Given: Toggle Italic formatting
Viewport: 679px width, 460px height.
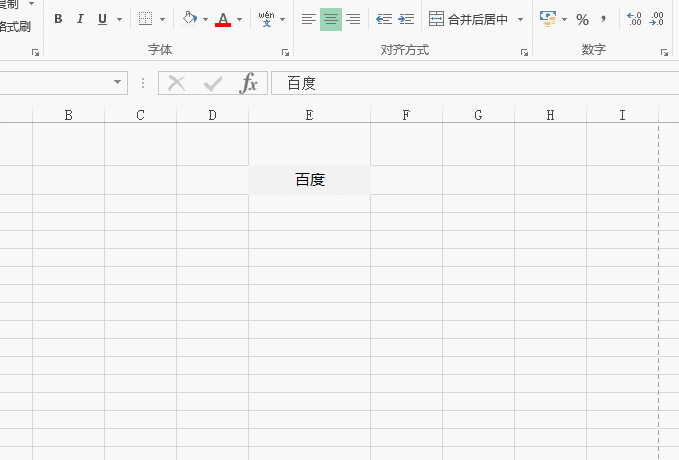Looking at the screenshot, I should [80, 19].
